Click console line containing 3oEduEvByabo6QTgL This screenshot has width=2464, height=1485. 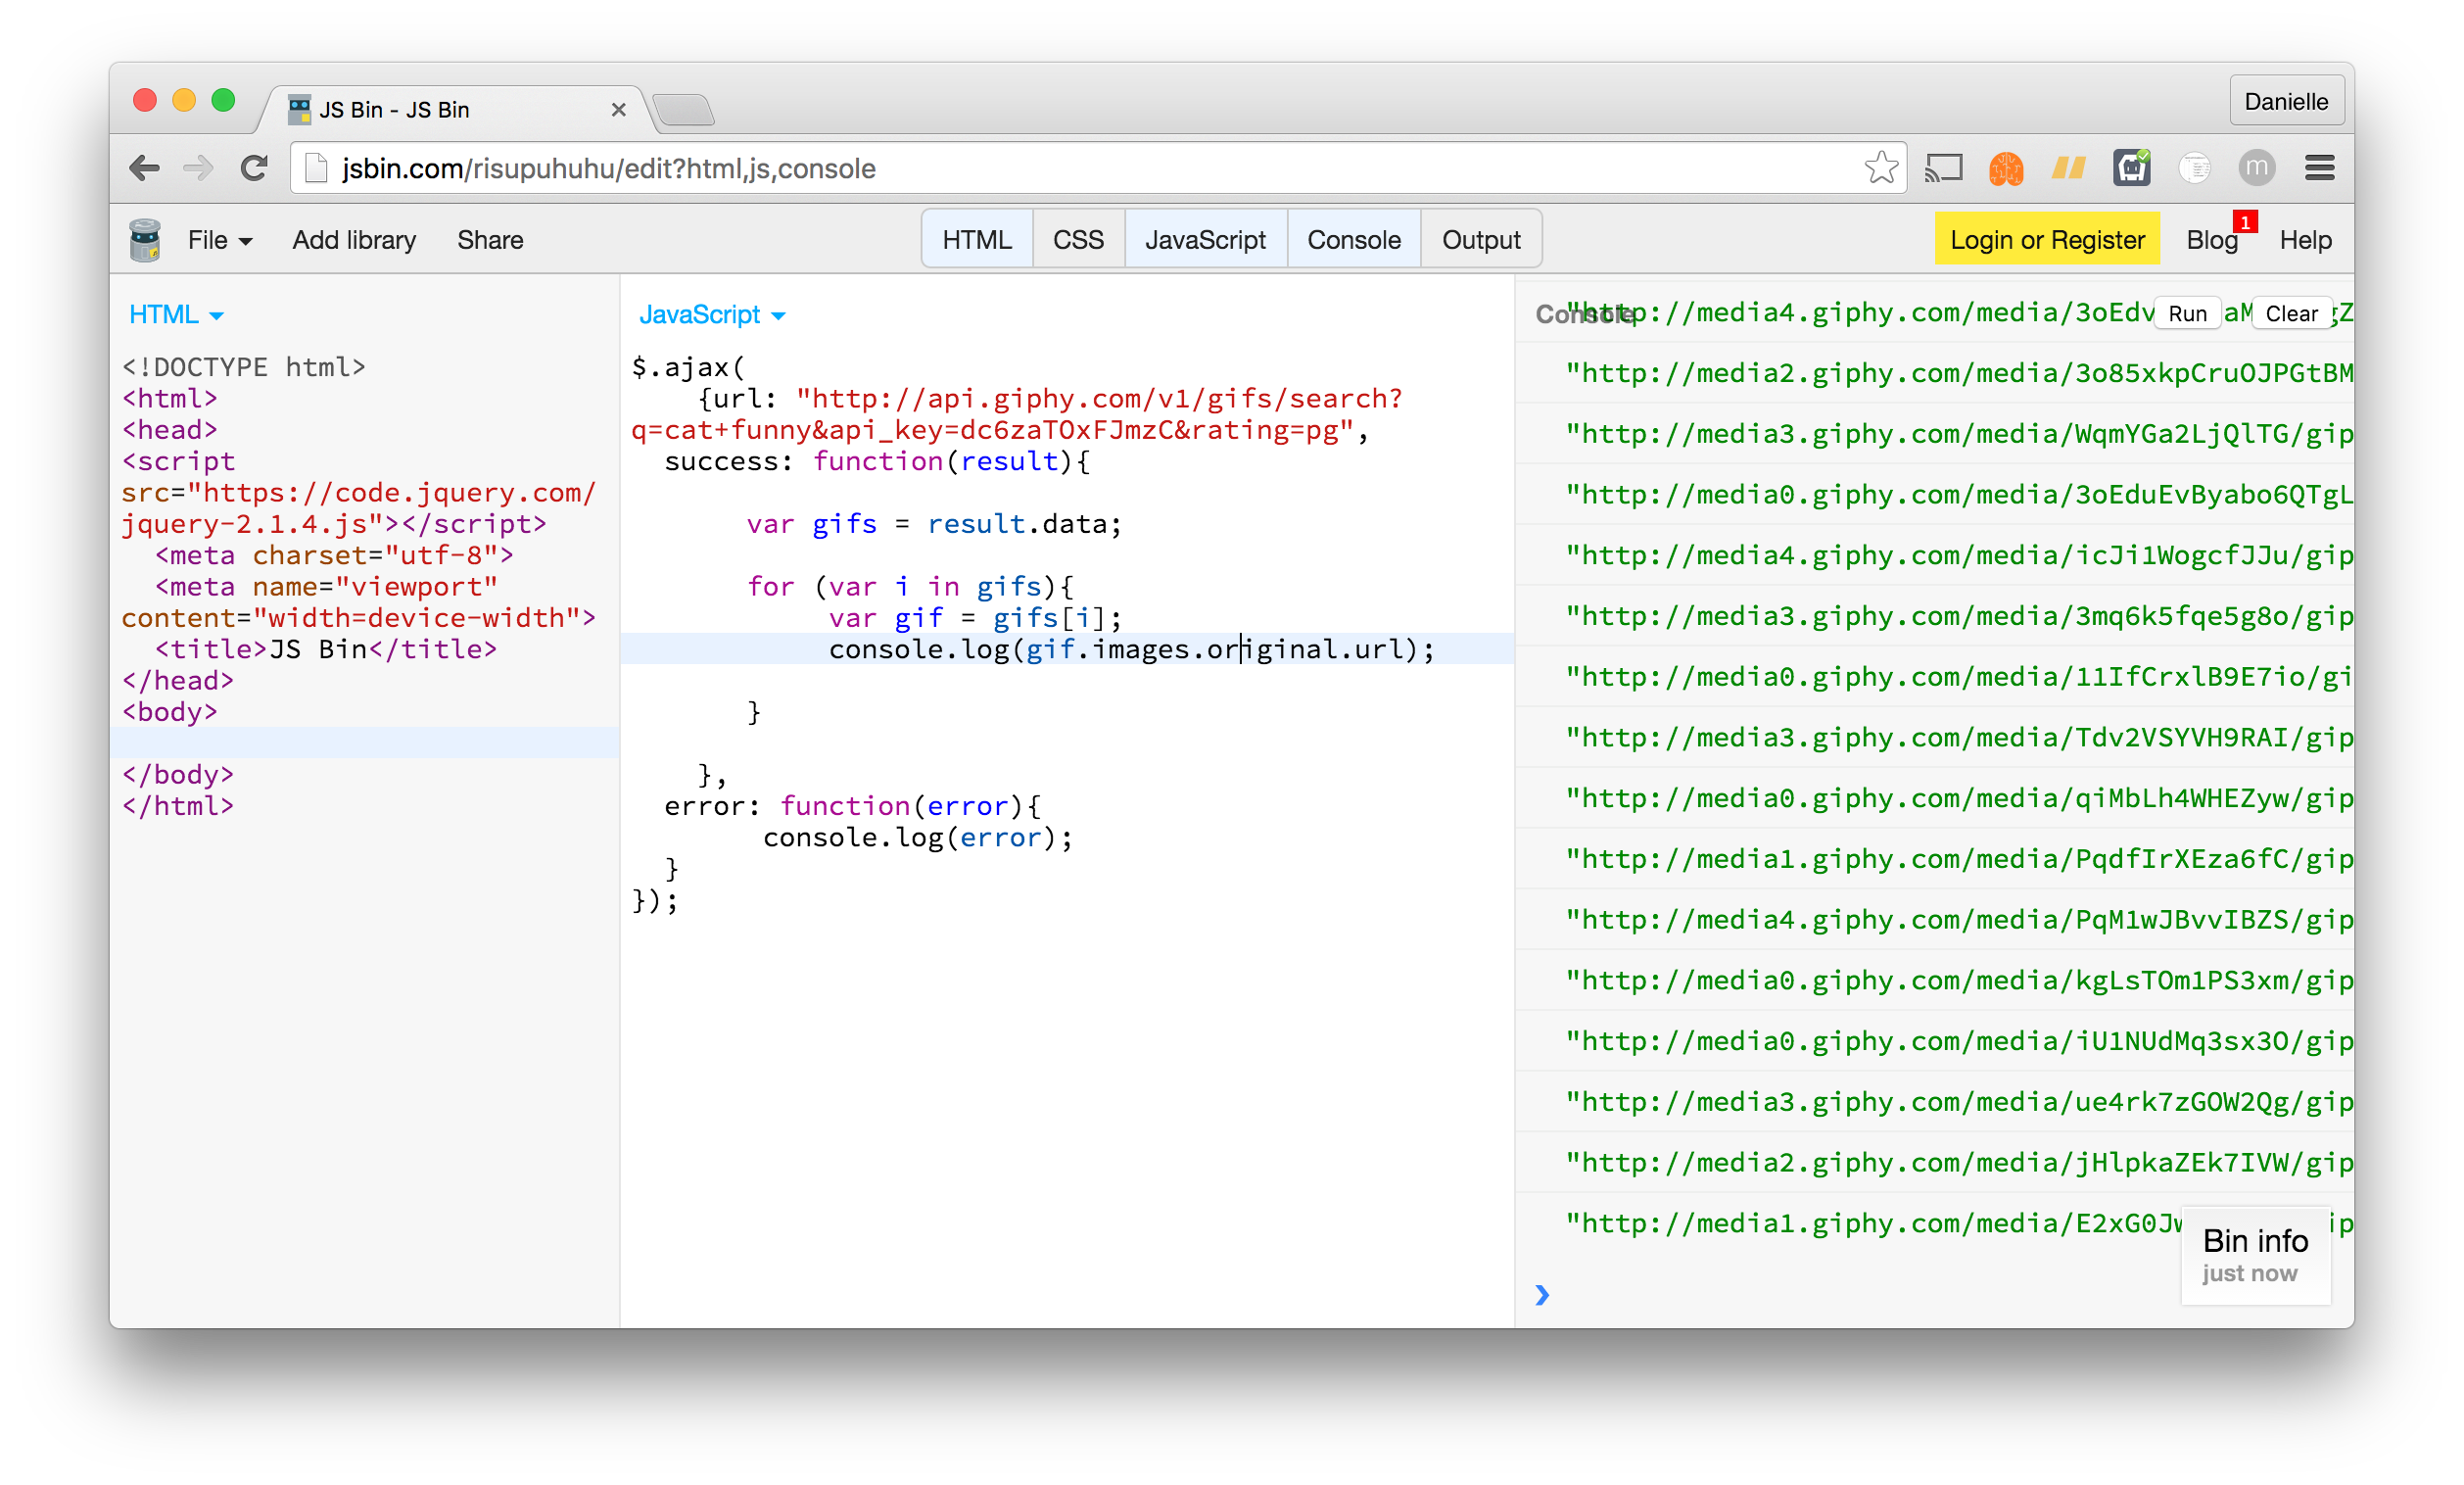pyautogui.click(x=1934, y=495)
